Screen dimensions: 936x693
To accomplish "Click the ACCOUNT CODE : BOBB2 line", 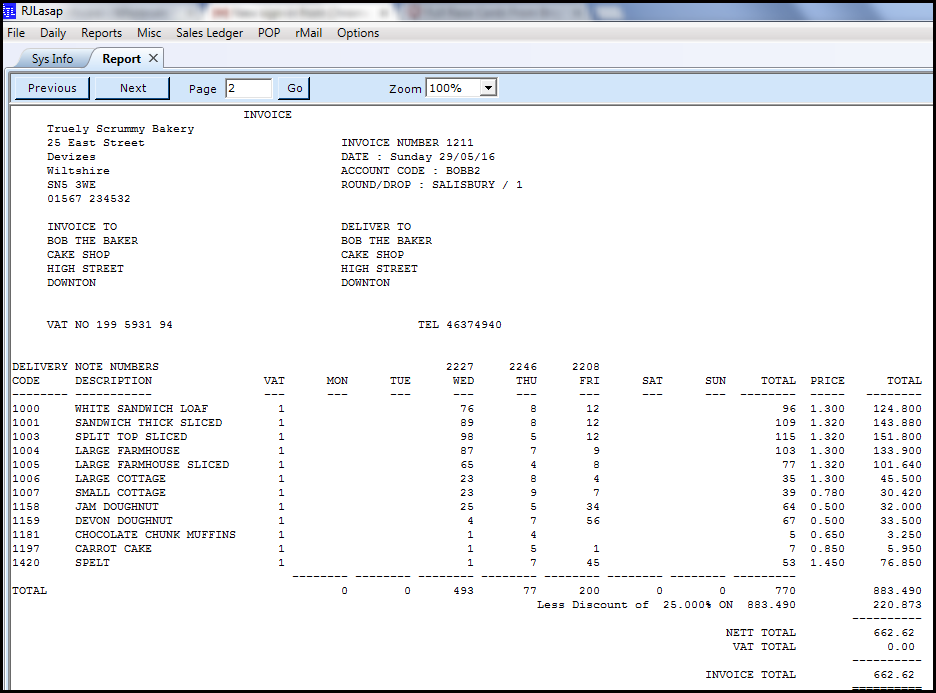I will click(x=411, y=171).
